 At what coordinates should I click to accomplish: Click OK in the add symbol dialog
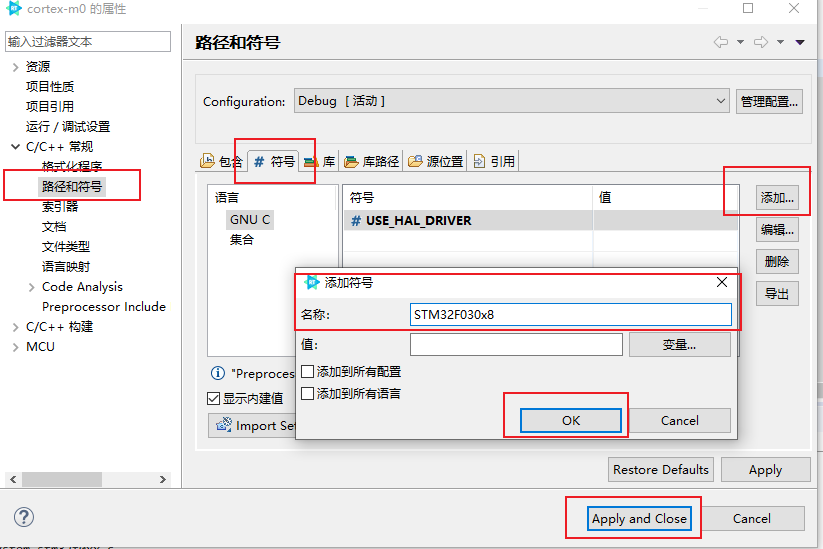tap(570, 420)
